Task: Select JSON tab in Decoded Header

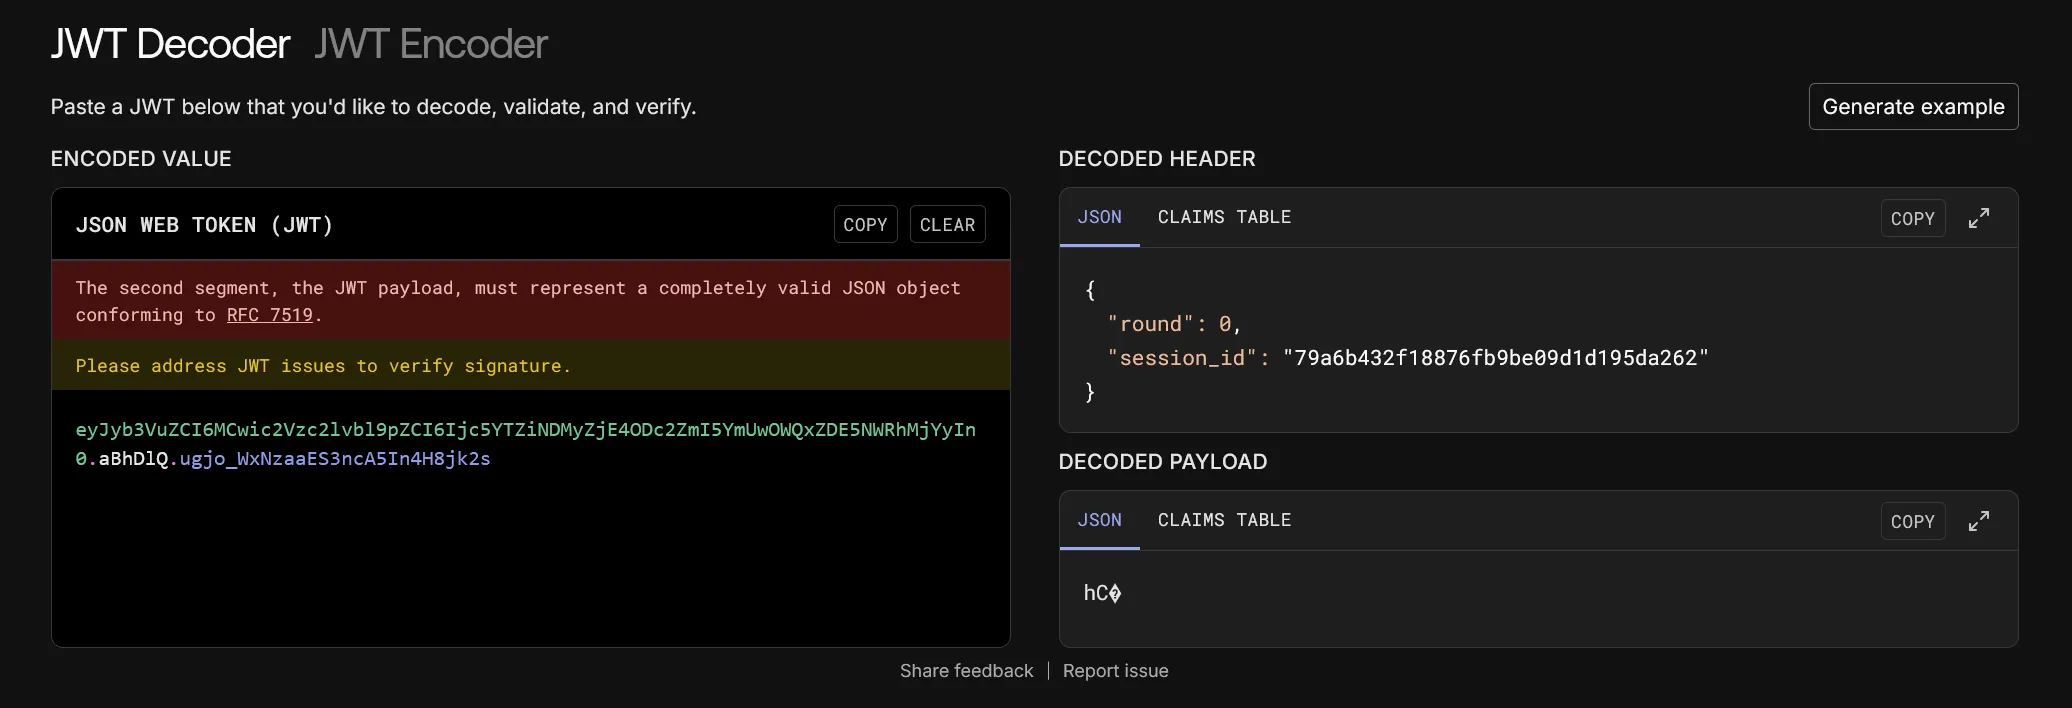Action: tap(1099, 217)
